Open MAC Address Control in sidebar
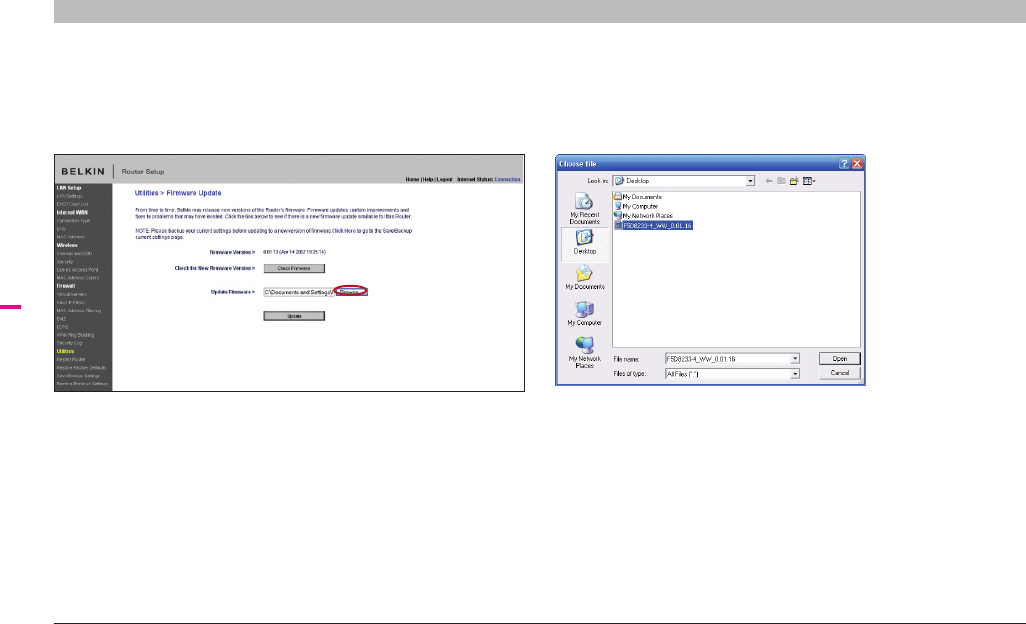 78,278
